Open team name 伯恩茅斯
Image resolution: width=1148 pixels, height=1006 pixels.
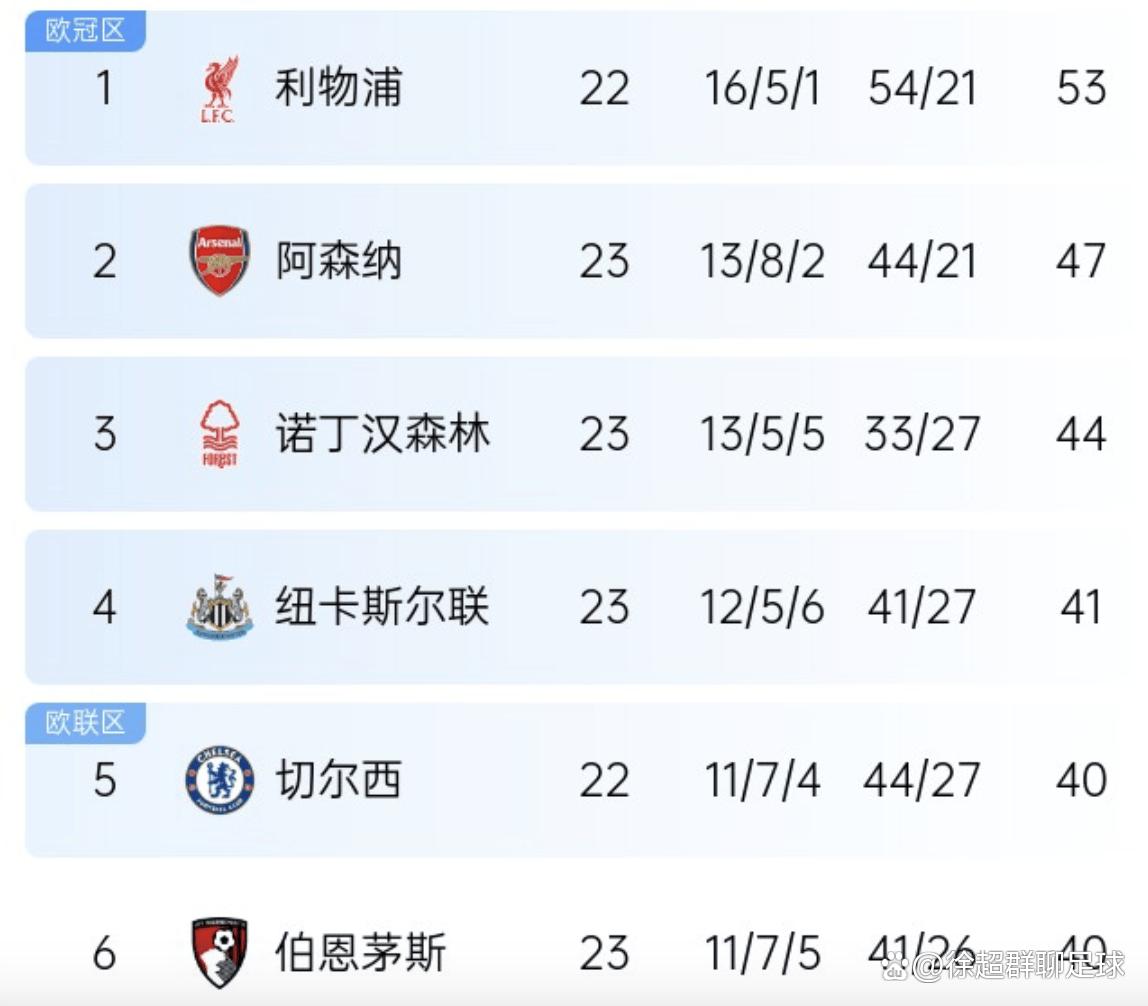(360, 953)
